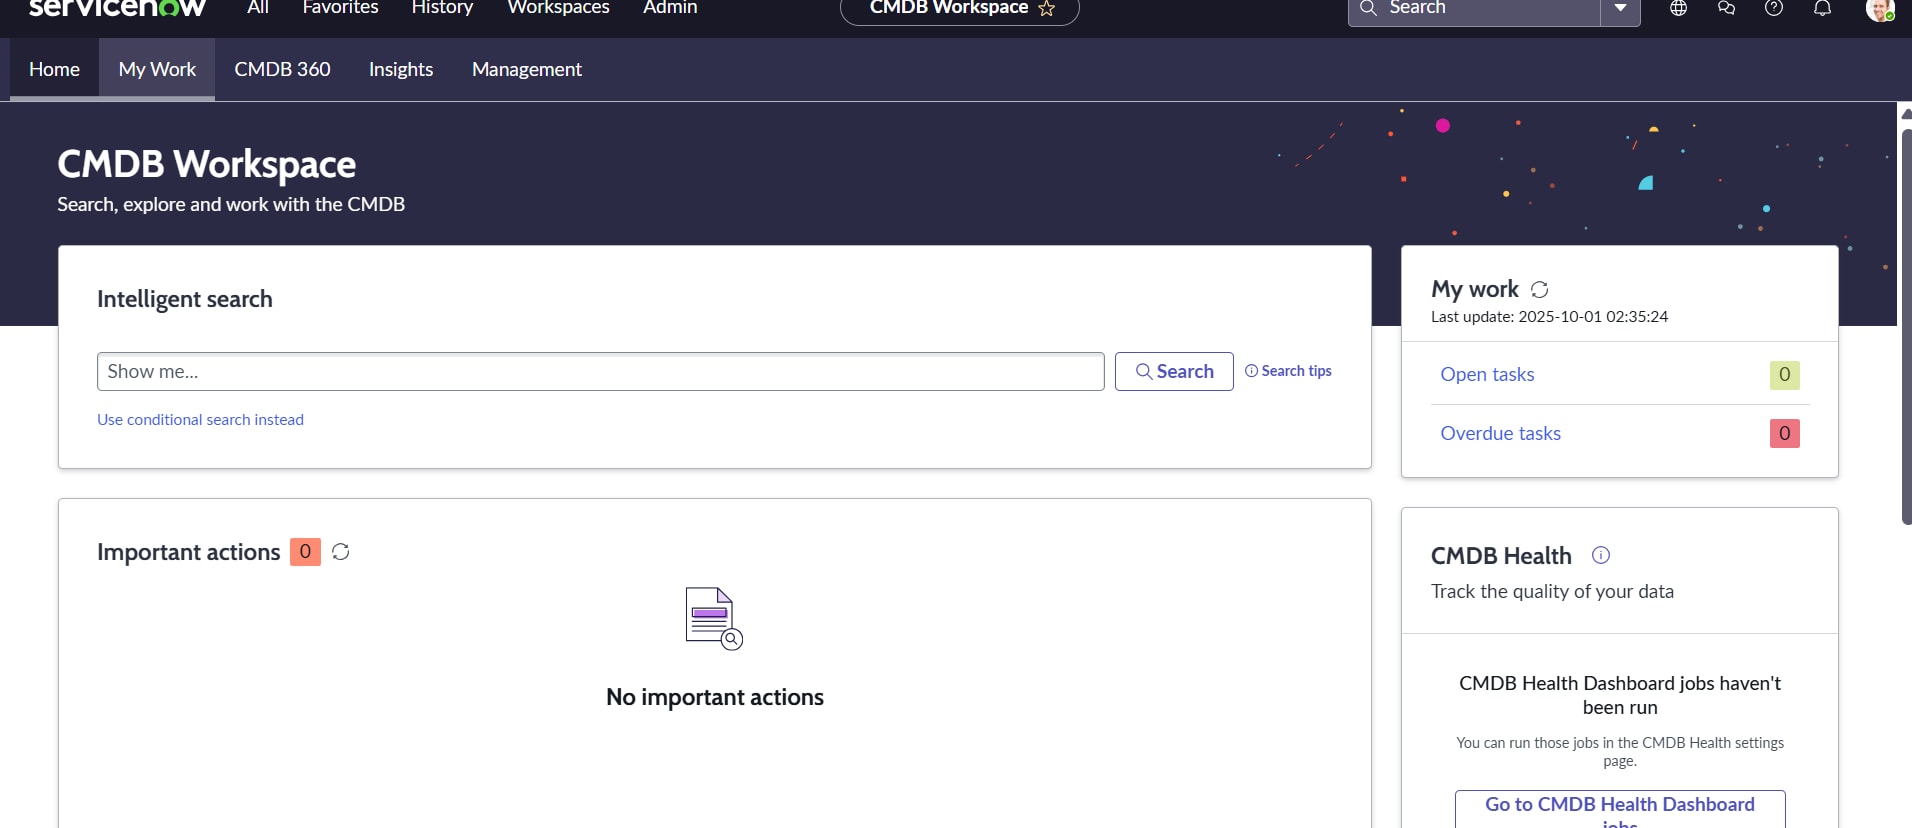This screenshot has width=1912, height=828.
Task: Click the 'Show me...' intelligent search box
Action: point(600,371)
